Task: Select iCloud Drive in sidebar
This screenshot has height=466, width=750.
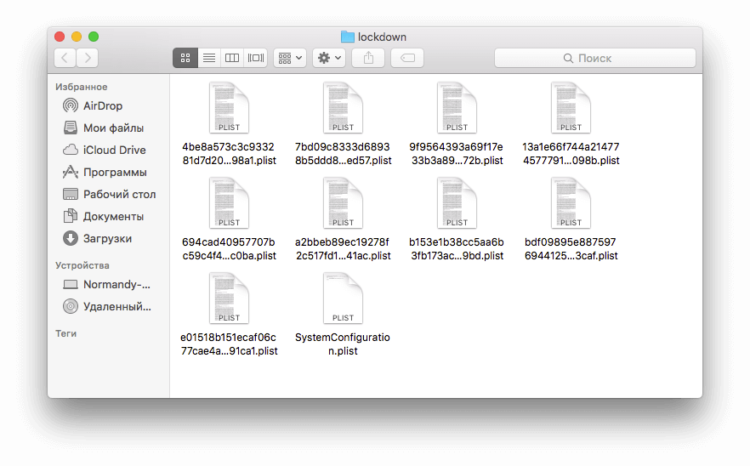Action: [113, 150]
